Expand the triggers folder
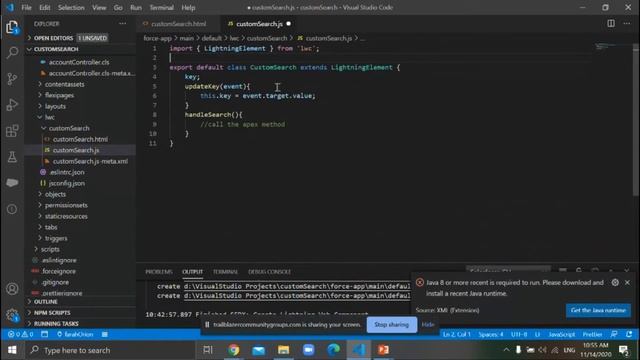640x360 pixels. coord(56,238)
